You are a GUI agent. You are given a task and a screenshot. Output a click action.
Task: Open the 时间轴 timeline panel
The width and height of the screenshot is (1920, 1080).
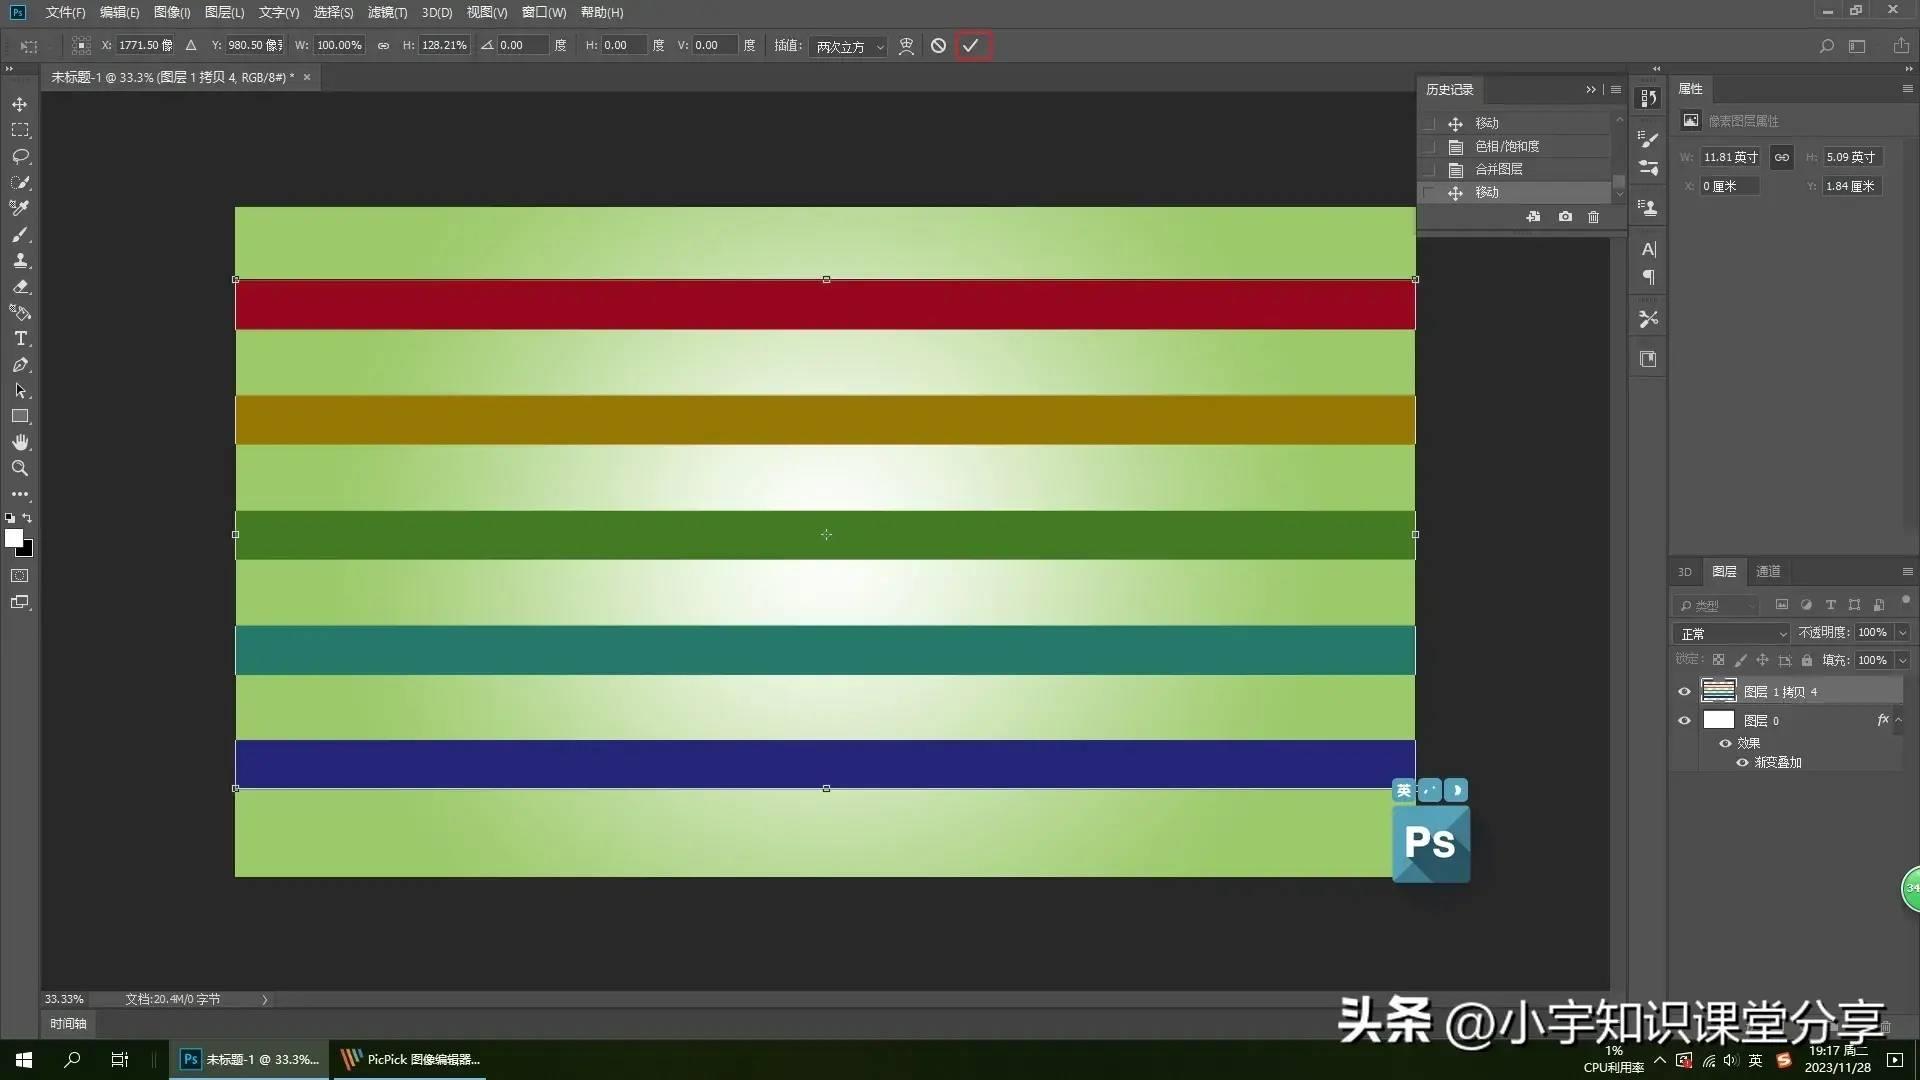click(x=68, y=1024)
